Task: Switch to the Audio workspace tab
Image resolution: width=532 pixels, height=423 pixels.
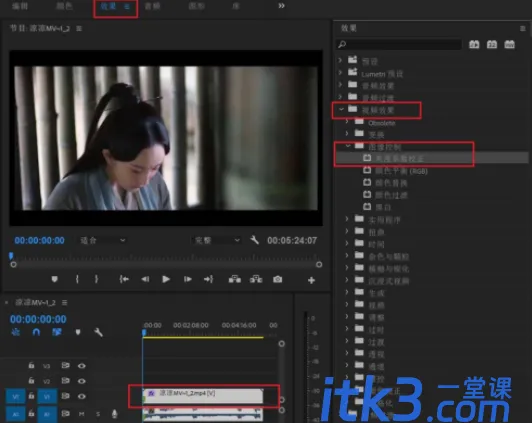Action: [x=152, y=6]
